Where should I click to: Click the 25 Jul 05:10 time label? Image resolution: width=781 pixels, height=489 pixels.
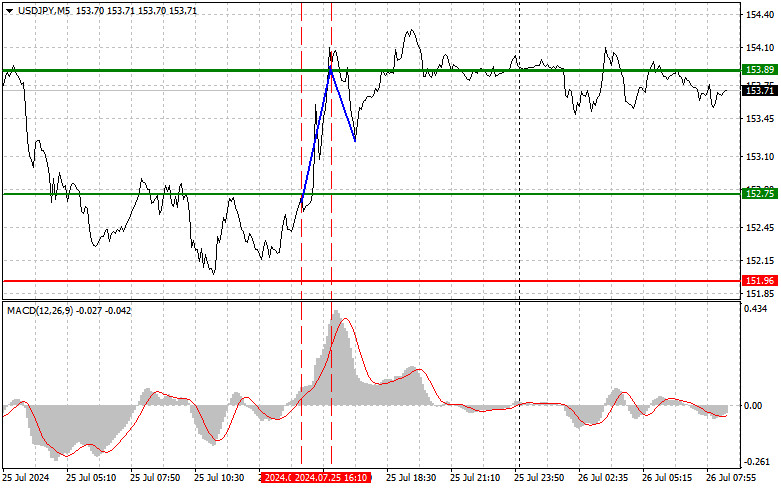click(x=91, y=478)
